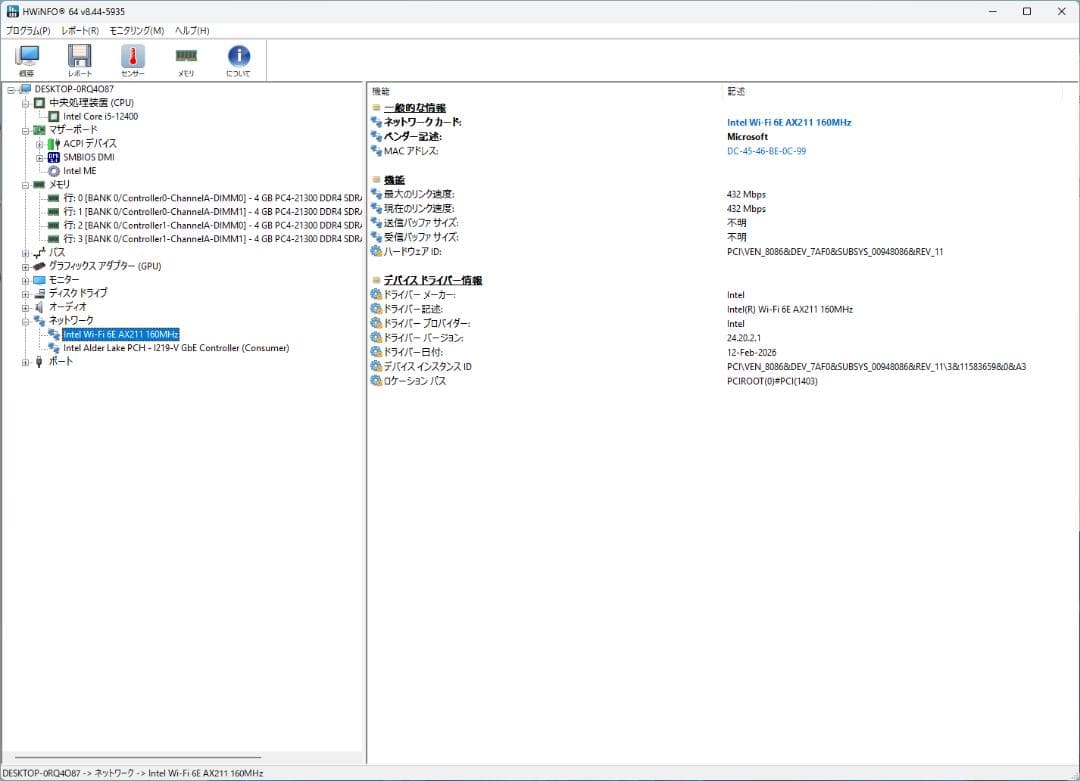Viewport: 1080px width, 781px height.
Task: Expand the モニター tree node
Action: point(25,280)
